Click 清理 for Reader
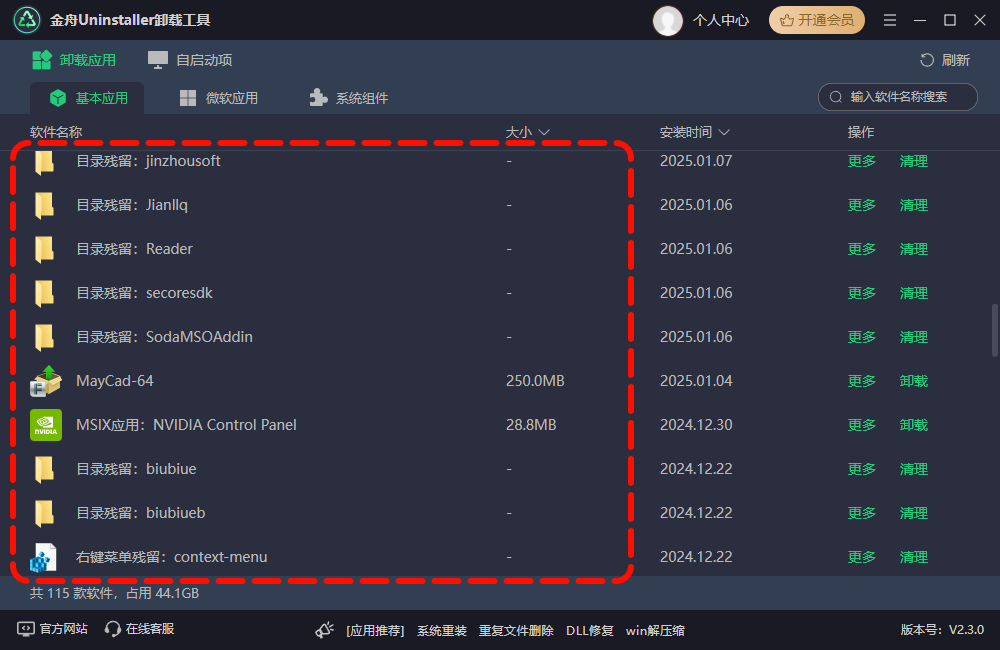This screenshot has height=650, width=1000. click(914, 249)
